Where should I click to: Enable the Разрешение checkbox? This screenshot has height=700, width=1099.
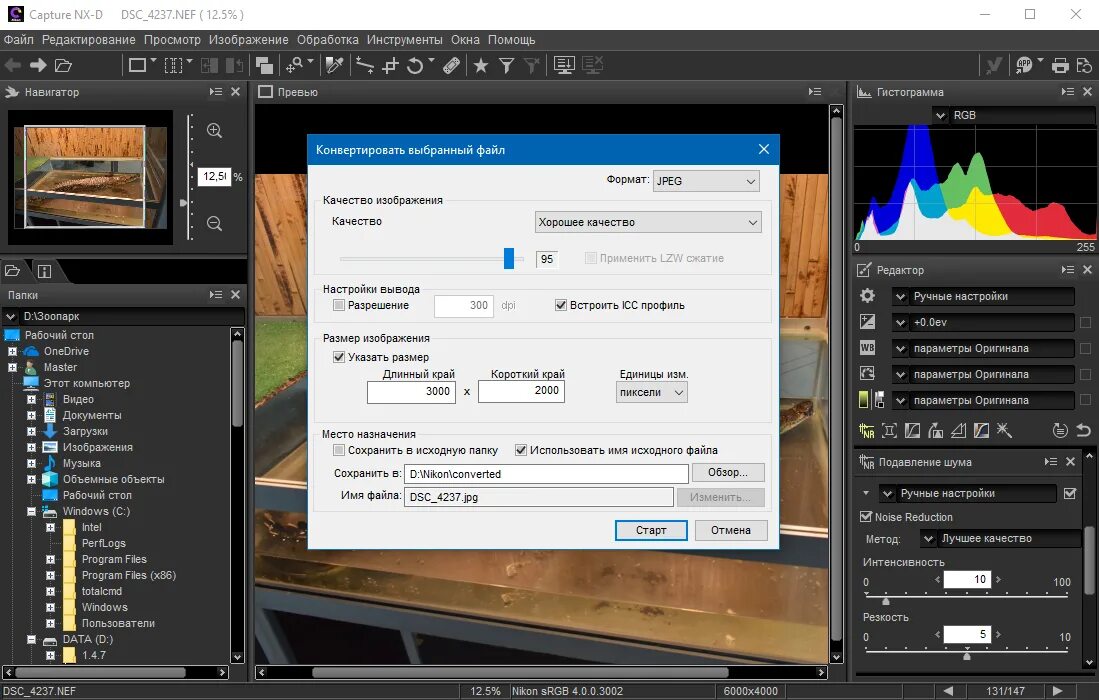[339, 305]
